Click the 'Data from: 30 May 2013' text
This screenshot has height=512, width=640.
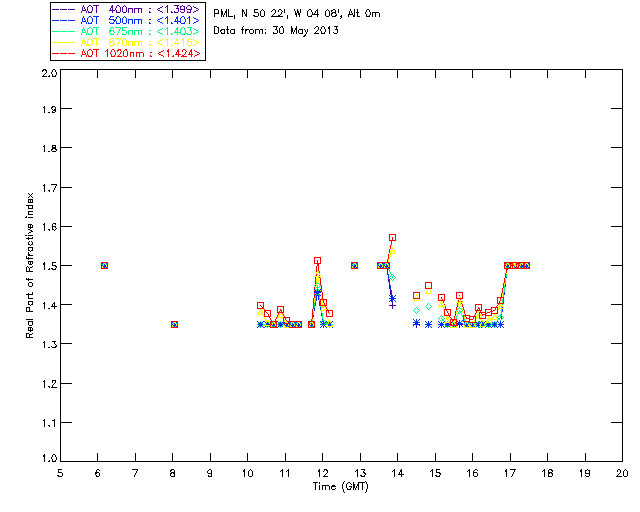[276, 30]
